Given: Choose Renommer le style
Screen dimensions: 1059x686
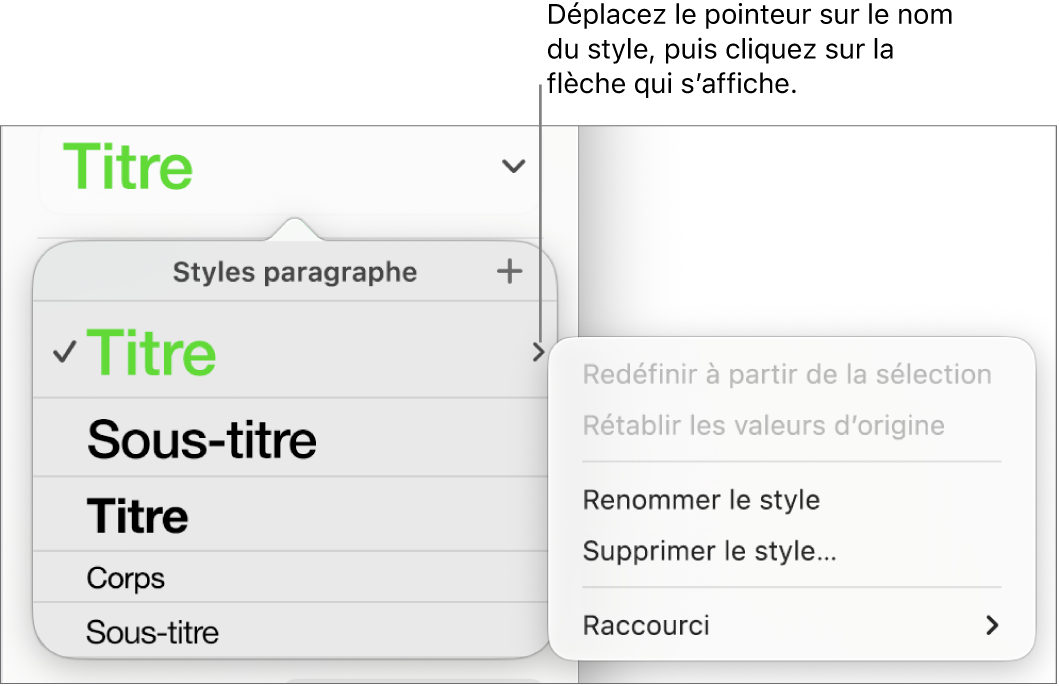Looking at the screenshot, I should (x=701, y=499).
